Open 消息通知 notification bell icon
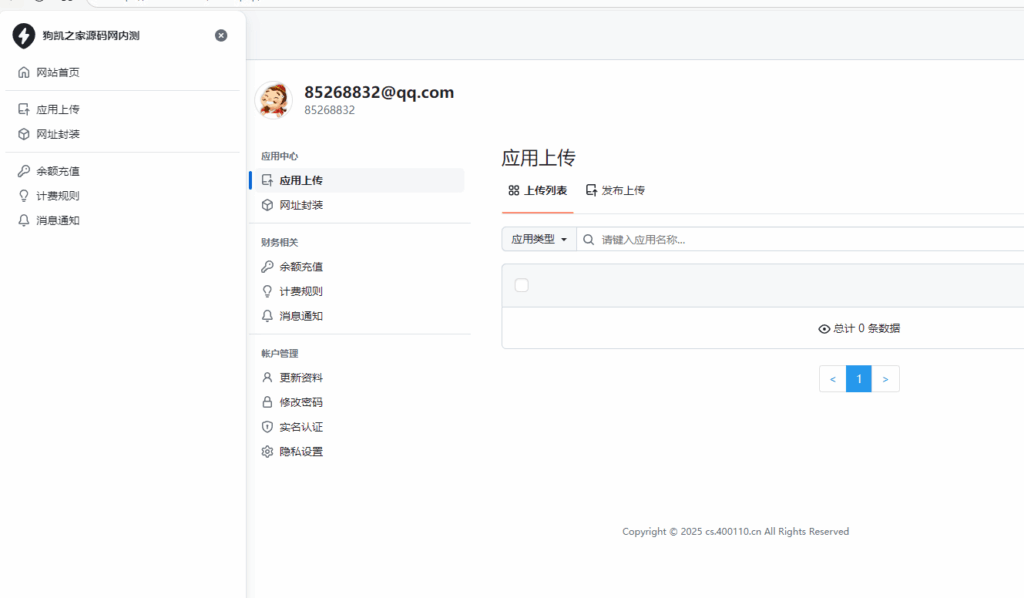Screen dimensions: 1024x598 (267, 316)
